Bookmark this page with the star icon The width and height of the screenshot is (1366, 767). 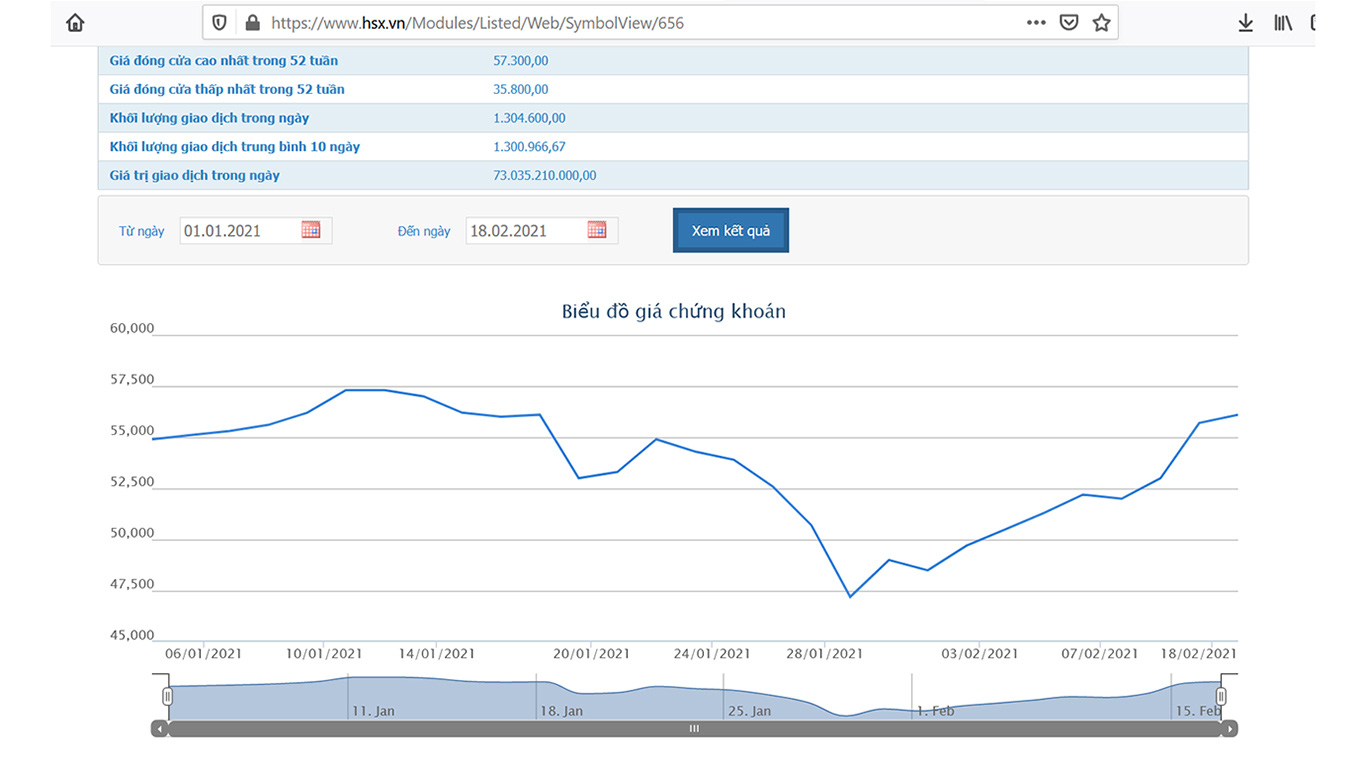(1101, 22)
